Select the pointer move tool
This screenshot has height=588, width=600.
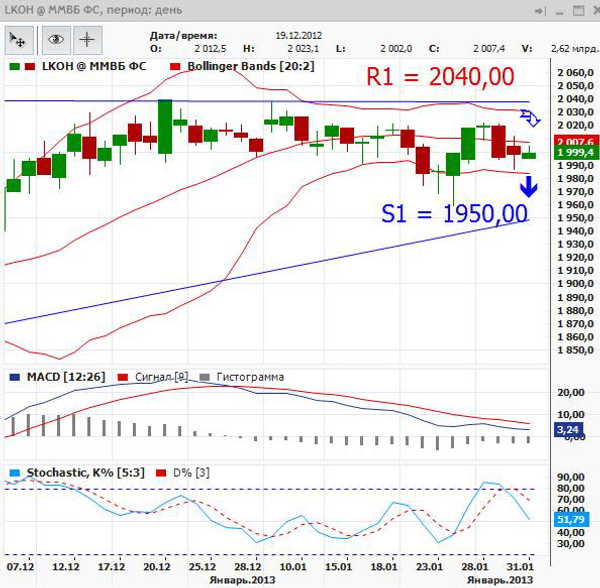(x=19, y=40)
